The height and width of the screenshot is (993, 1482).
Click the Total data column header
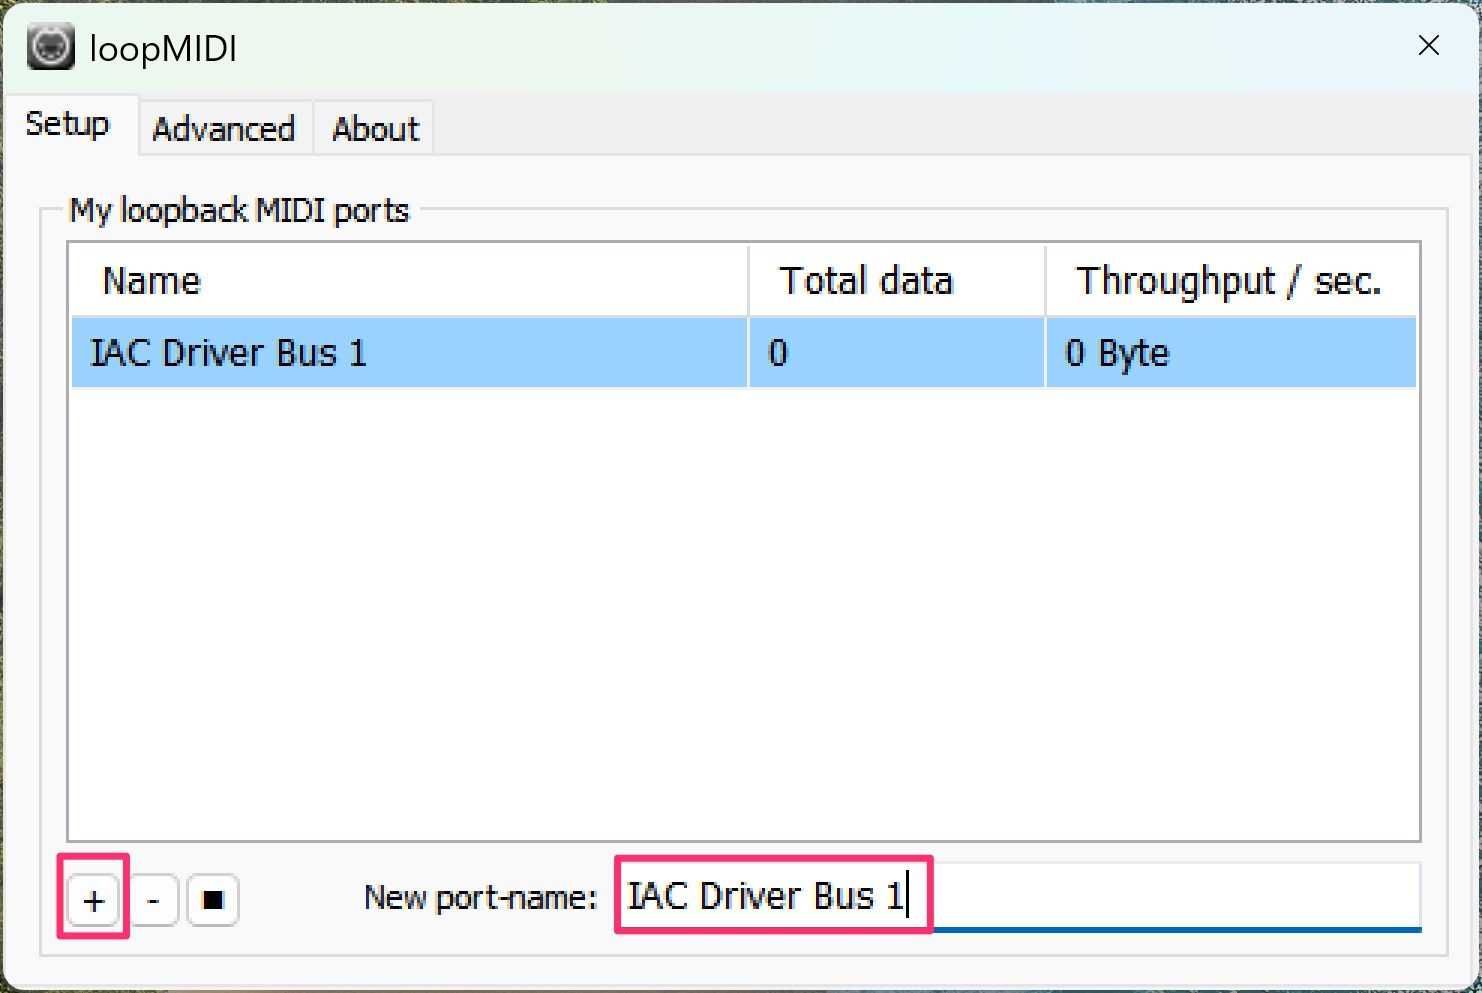(x=866, y=281)
